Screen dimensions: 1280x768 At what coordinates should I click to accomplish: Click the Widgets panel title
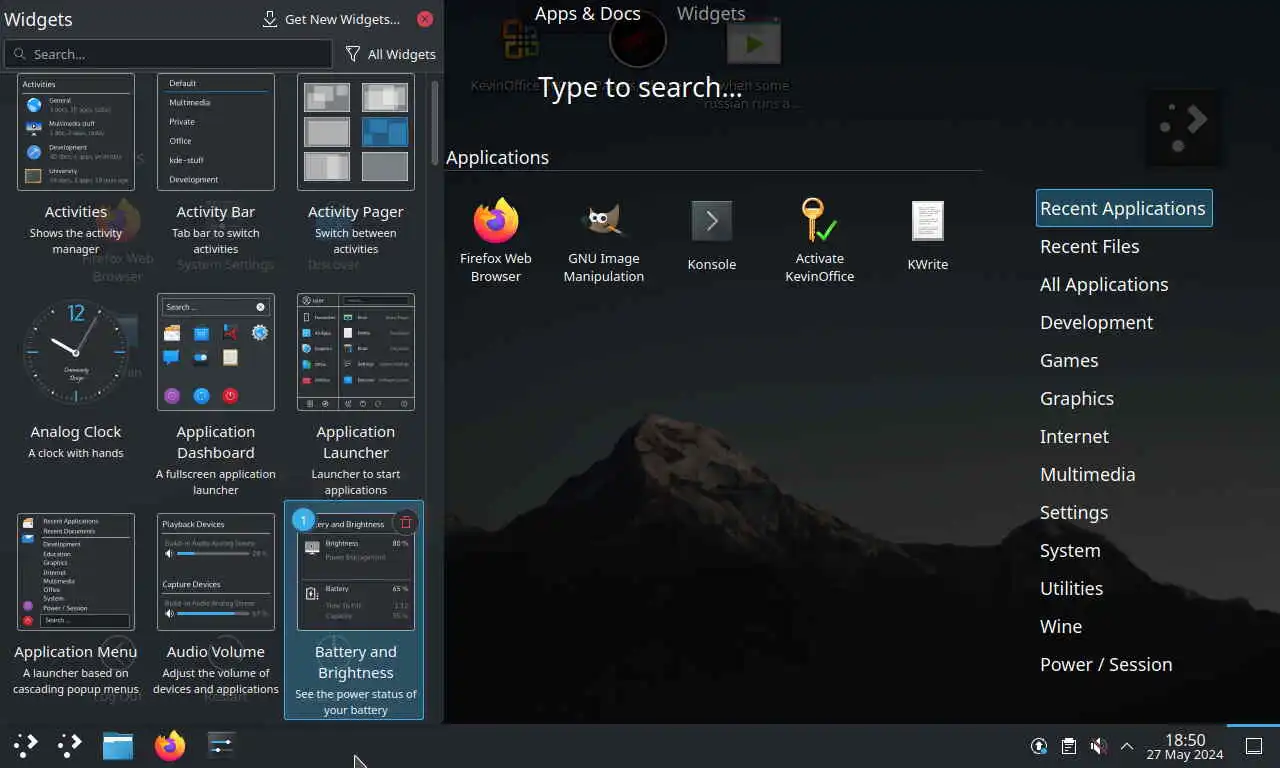click(x=38, y=19)
